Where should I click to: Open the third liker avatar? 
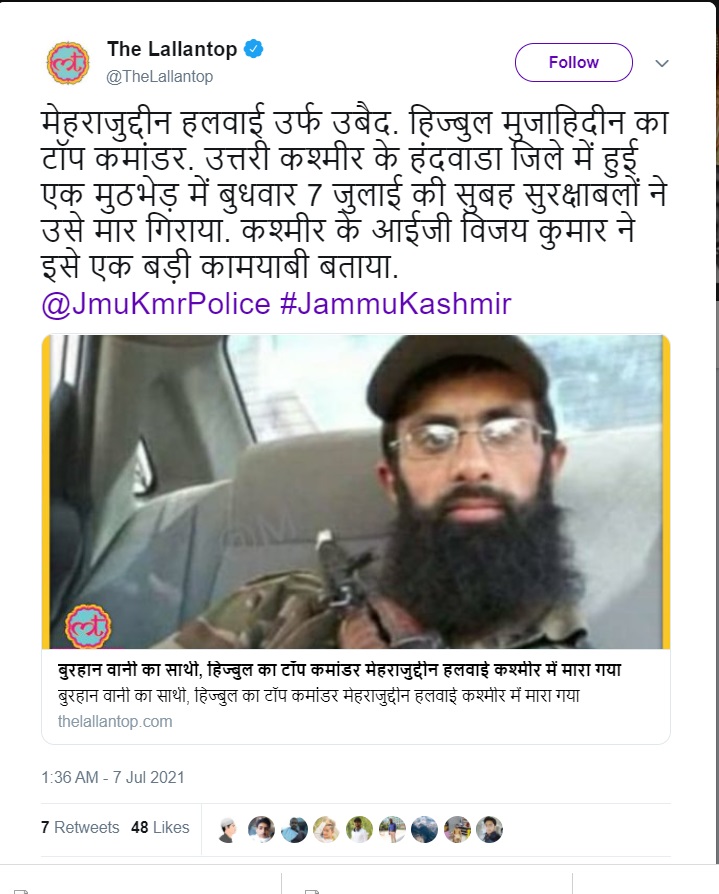294,830
